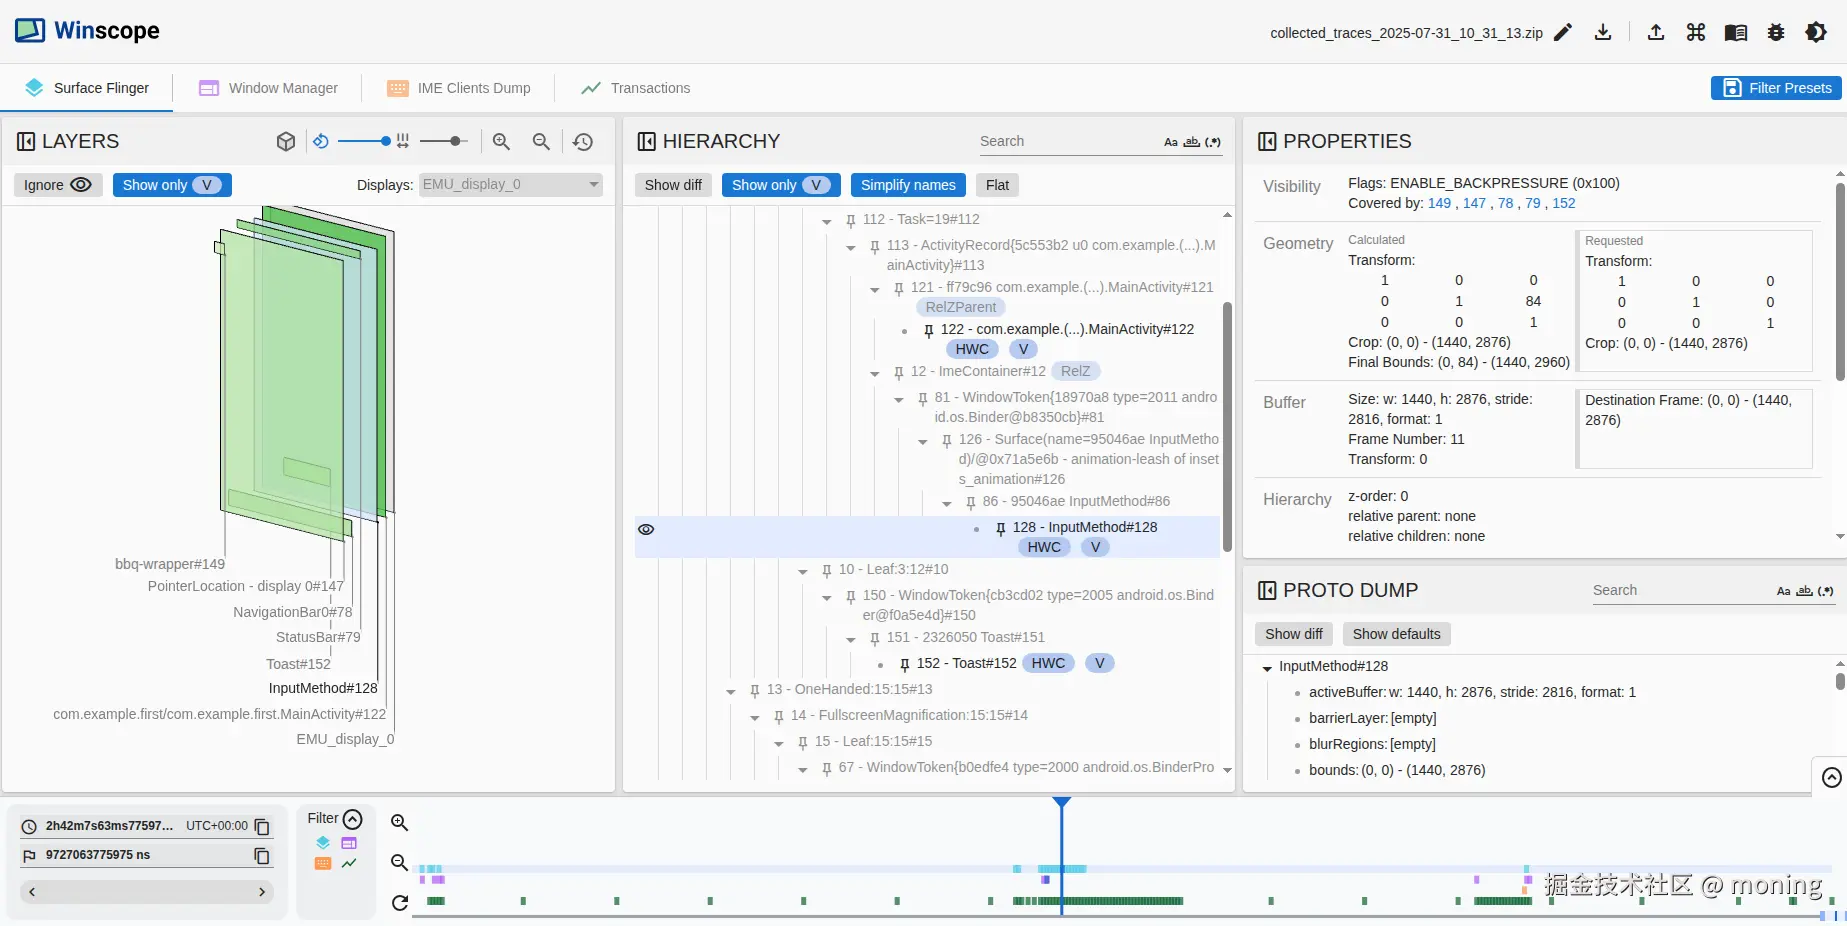Reset layers view with history icon
The width and height of the screenshot is (1847, 926).
(583, 142)
